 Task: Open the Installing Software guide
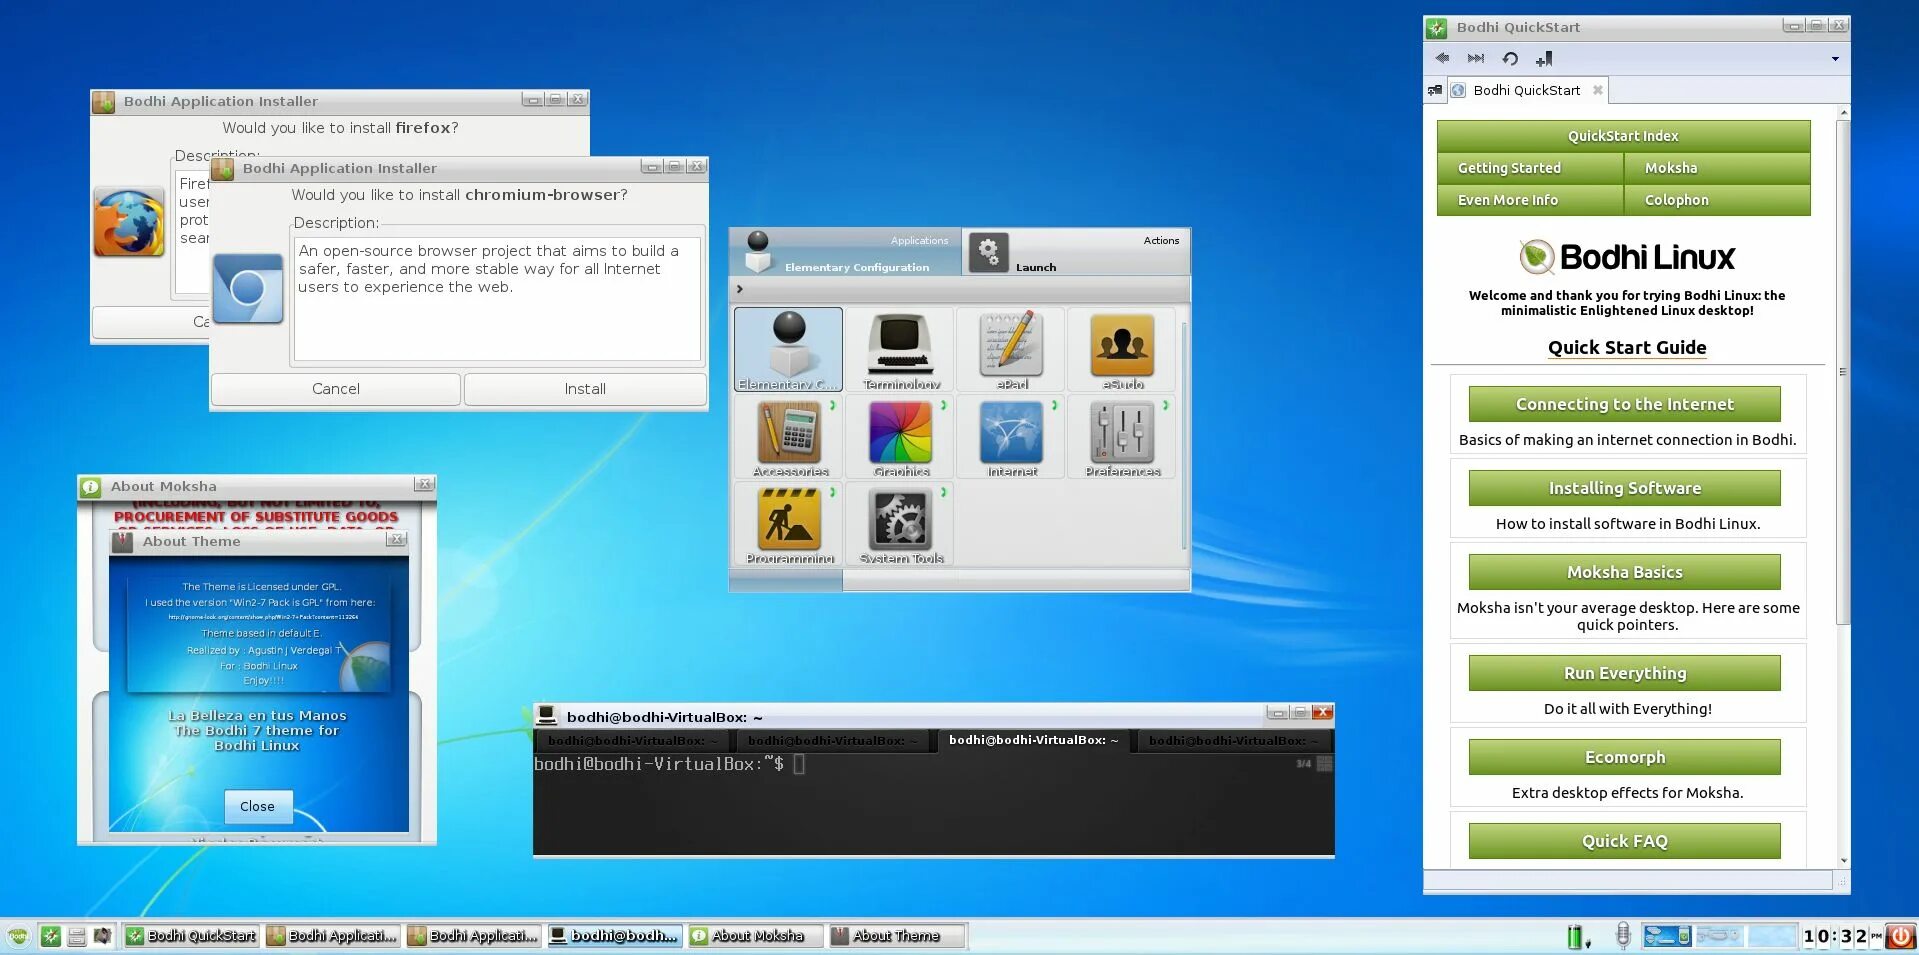[x=1624, y=488]
